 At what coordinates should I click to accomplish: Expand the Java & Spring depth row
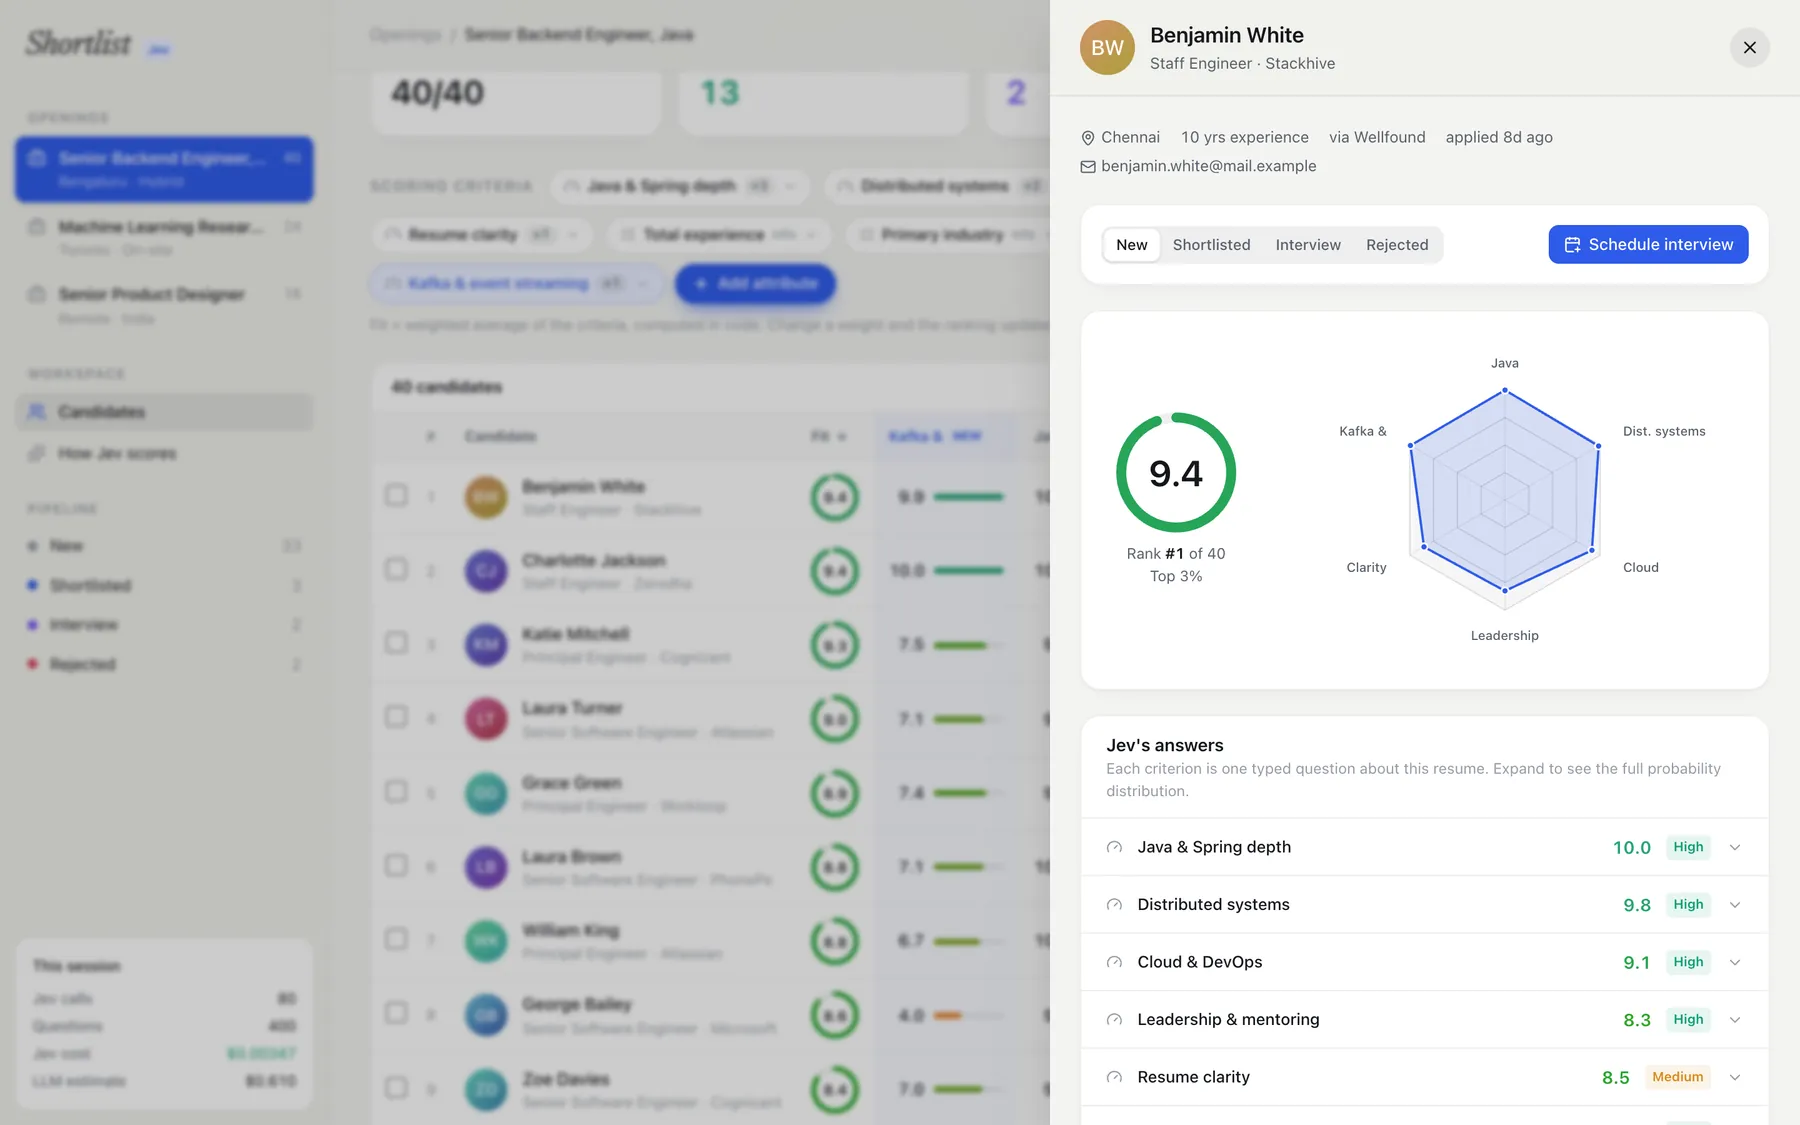pos(1424,847)
